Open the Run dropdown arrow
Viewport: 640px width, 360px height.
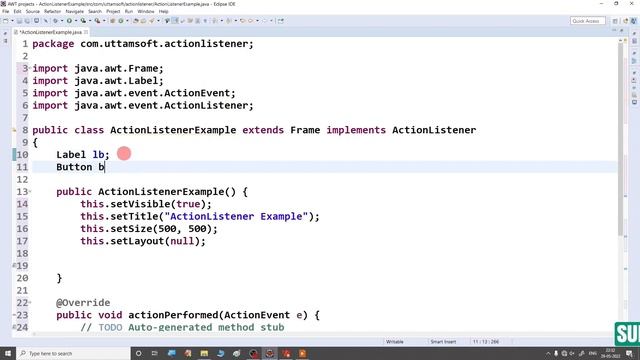(x=76, y=21)
